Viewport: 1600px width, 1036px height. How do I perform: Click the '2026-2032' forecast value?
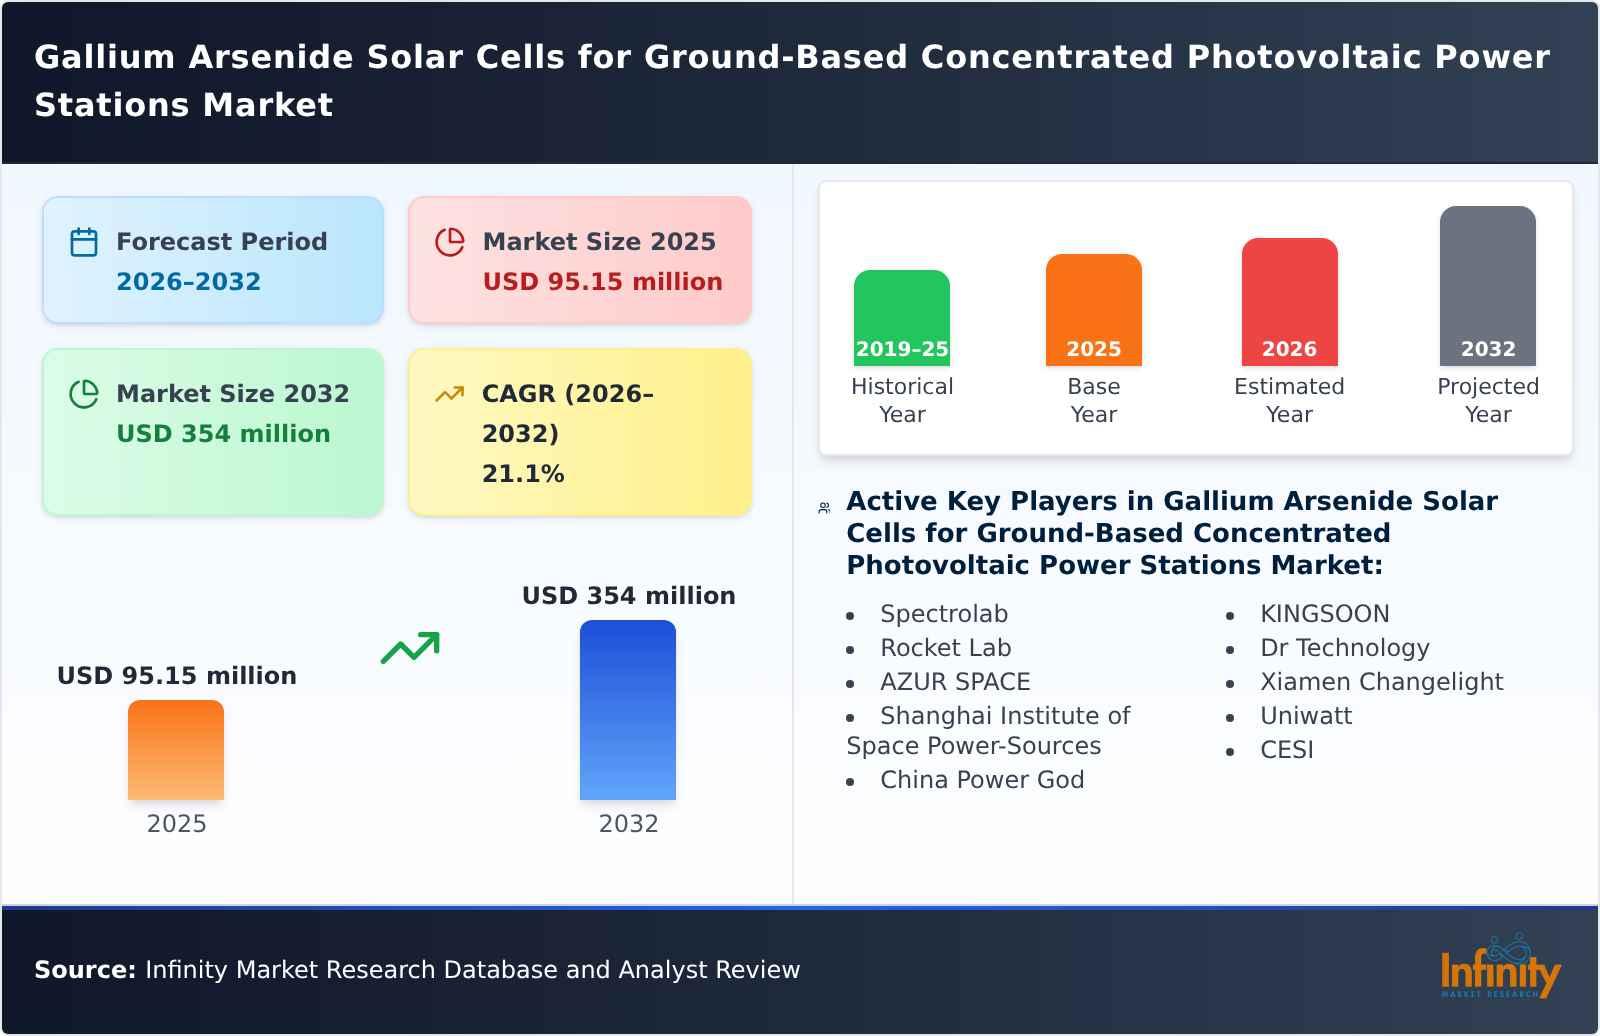[x=189, y=282]
